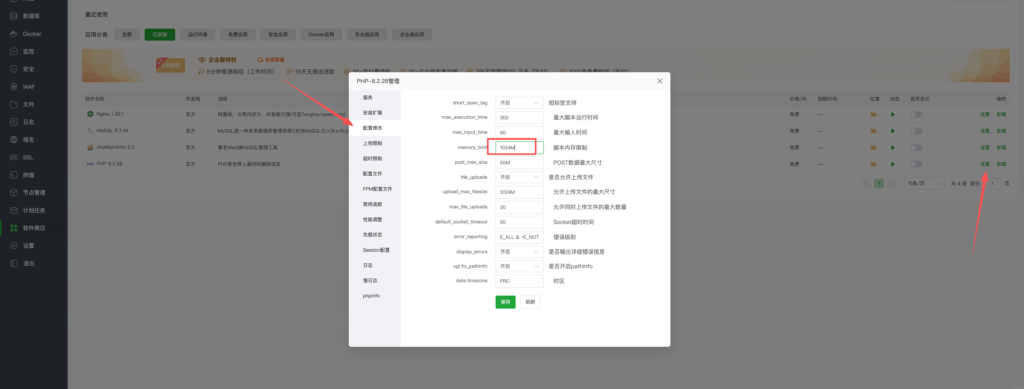
Task: Open the short_open_tag dropdown
Action: (x=519, y=102)
